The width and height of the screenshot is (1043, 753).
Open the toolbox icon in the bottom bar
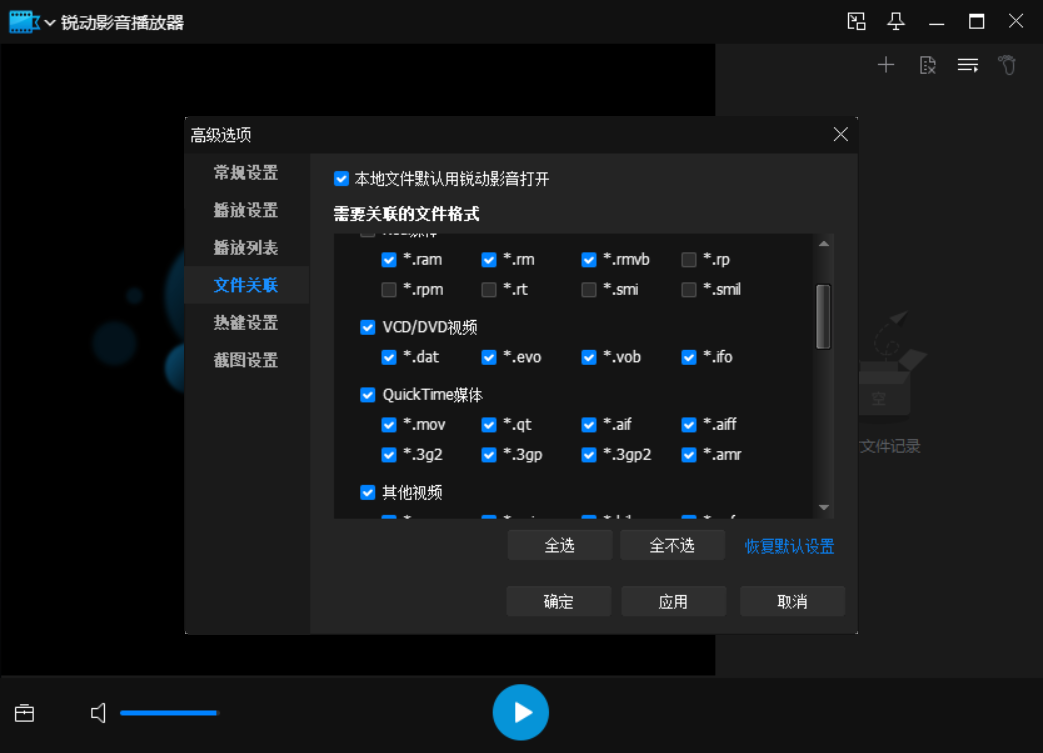25,713
